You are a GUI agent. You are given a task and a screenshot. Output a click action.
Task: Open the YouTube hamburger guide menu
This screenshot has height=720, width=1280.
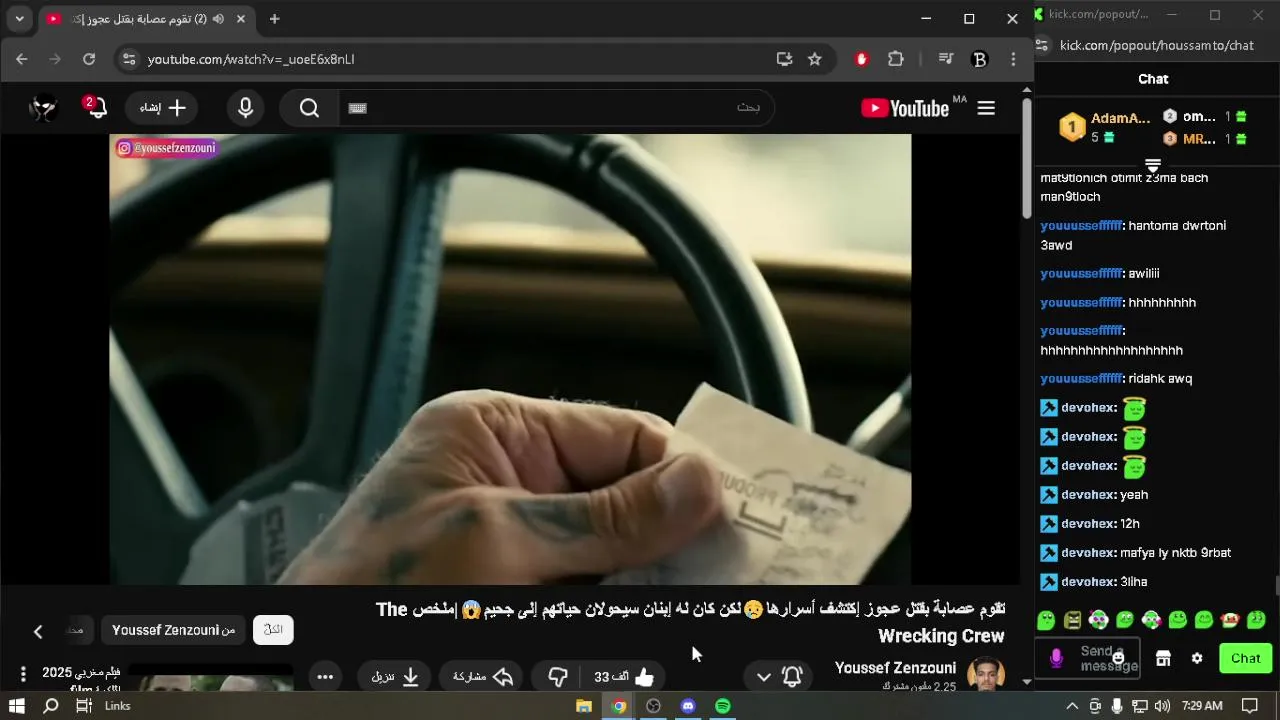(x=986, y=108)
